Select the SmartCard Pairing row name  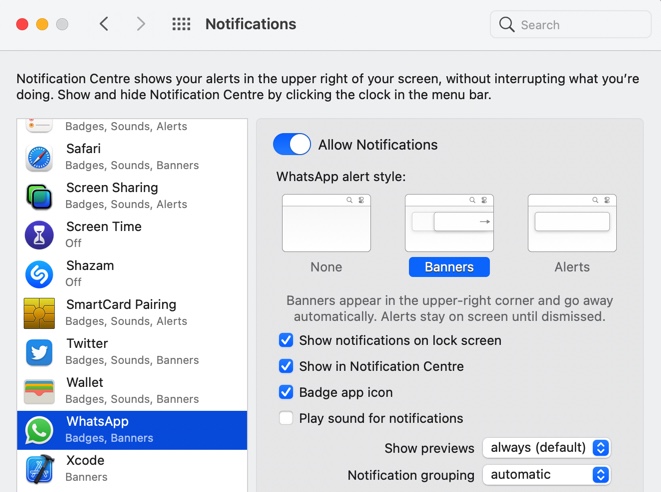(x=121, y=304)
